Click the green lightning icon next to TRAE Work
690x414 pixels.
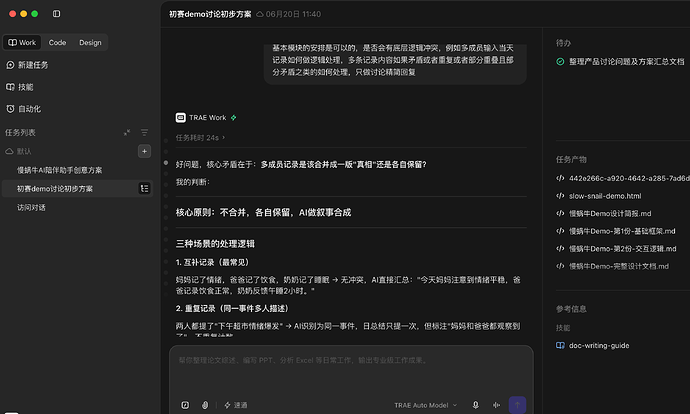[x=234, y=117]
